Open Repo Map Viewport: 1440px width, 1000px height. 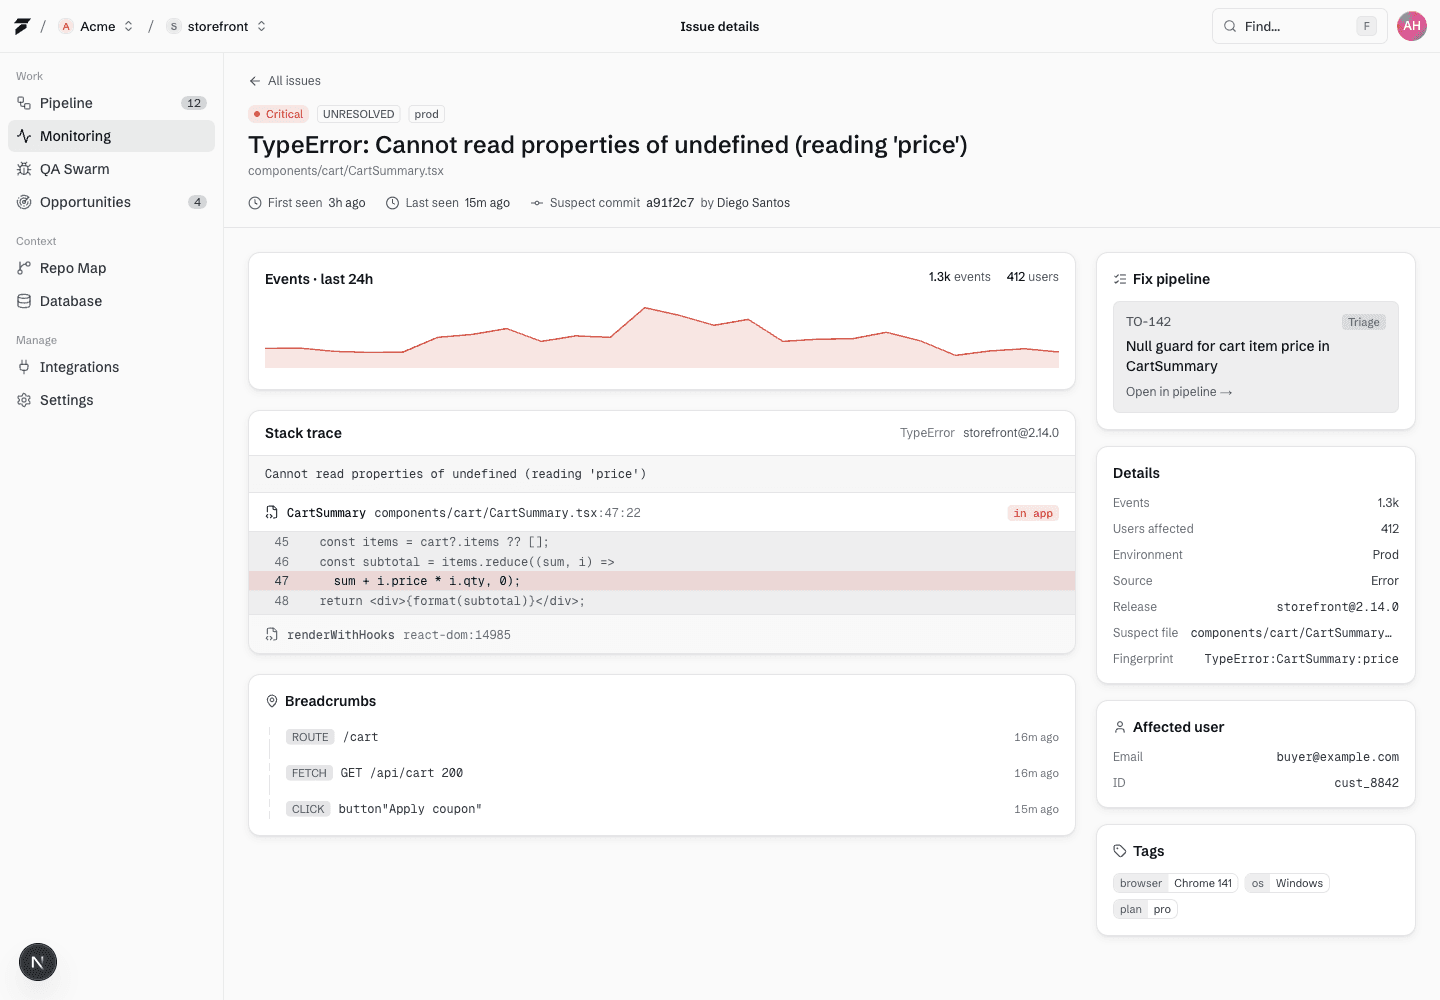(111, 268)
